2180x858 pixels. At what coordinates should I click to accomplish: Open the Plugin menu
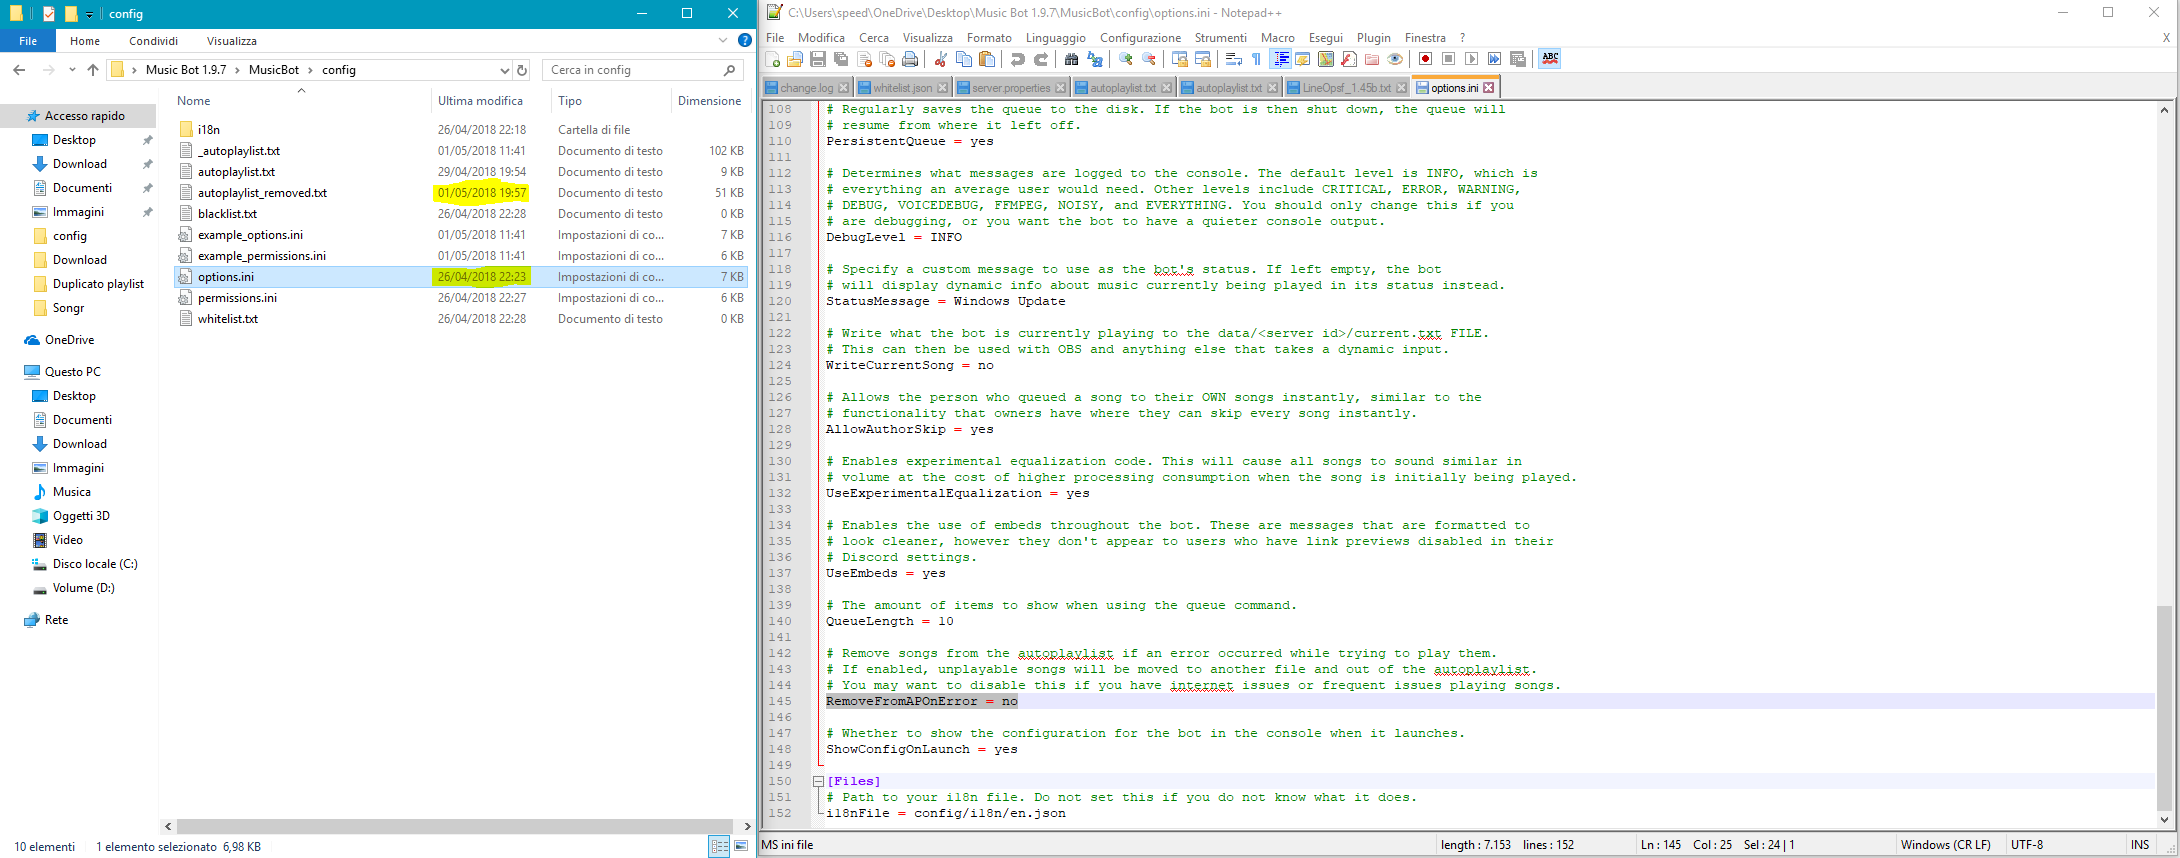coord(1373,38)
